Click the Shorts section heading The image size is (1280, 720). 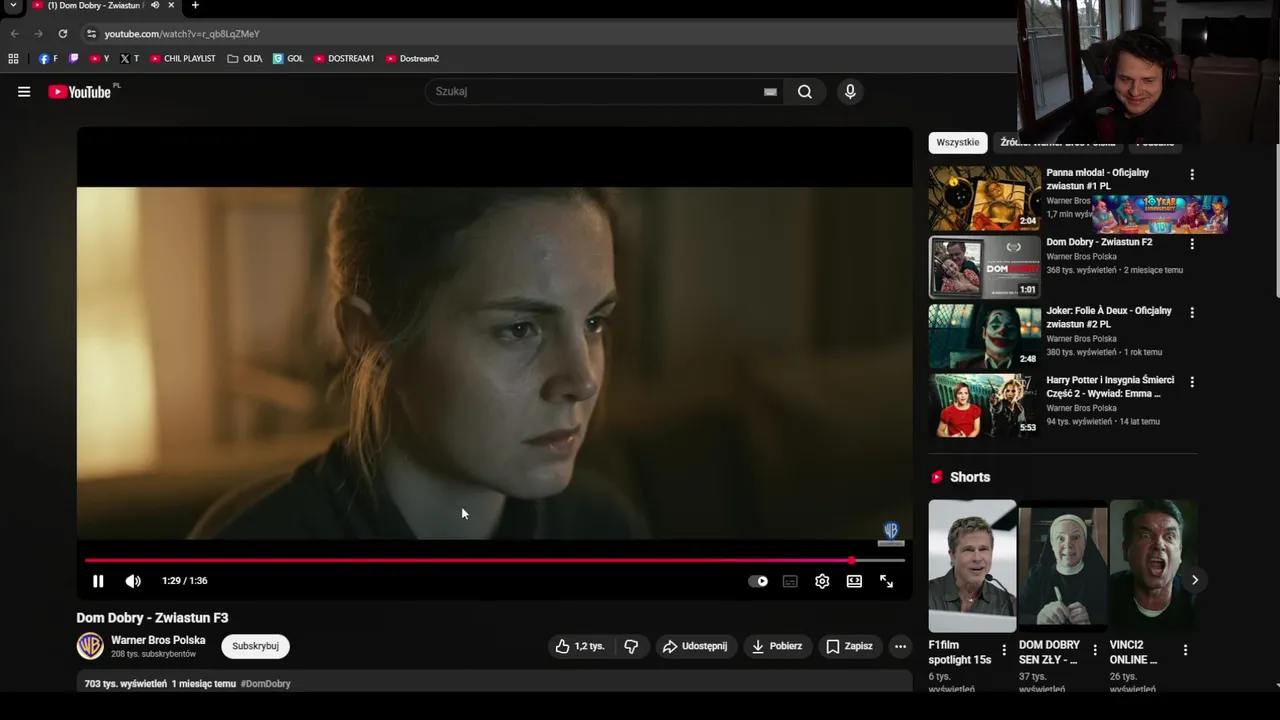pos(970,478)
